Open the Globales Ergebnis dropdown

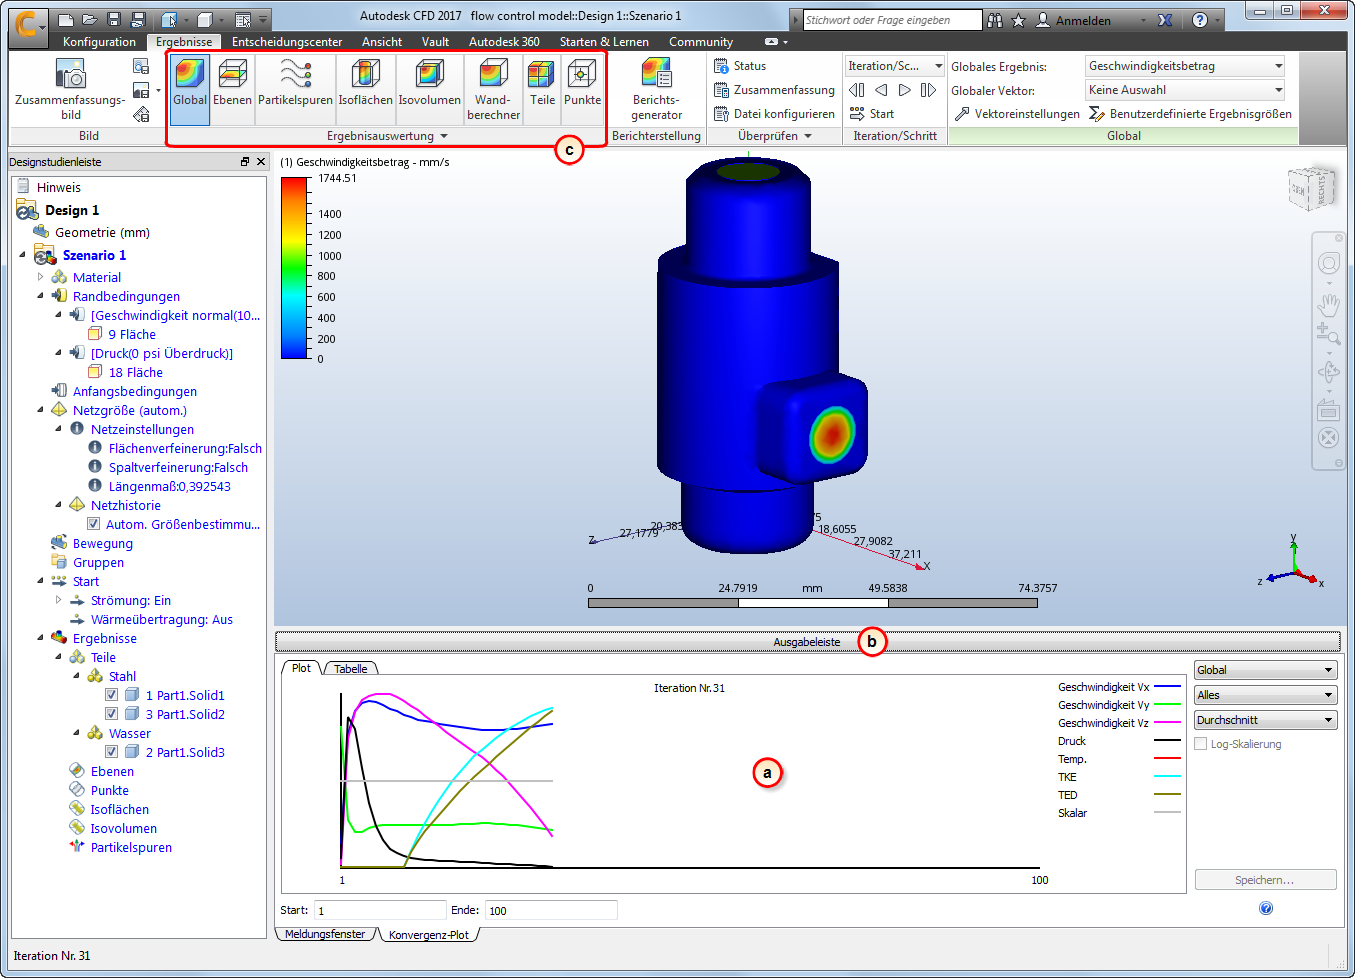tap(1185, 66)
